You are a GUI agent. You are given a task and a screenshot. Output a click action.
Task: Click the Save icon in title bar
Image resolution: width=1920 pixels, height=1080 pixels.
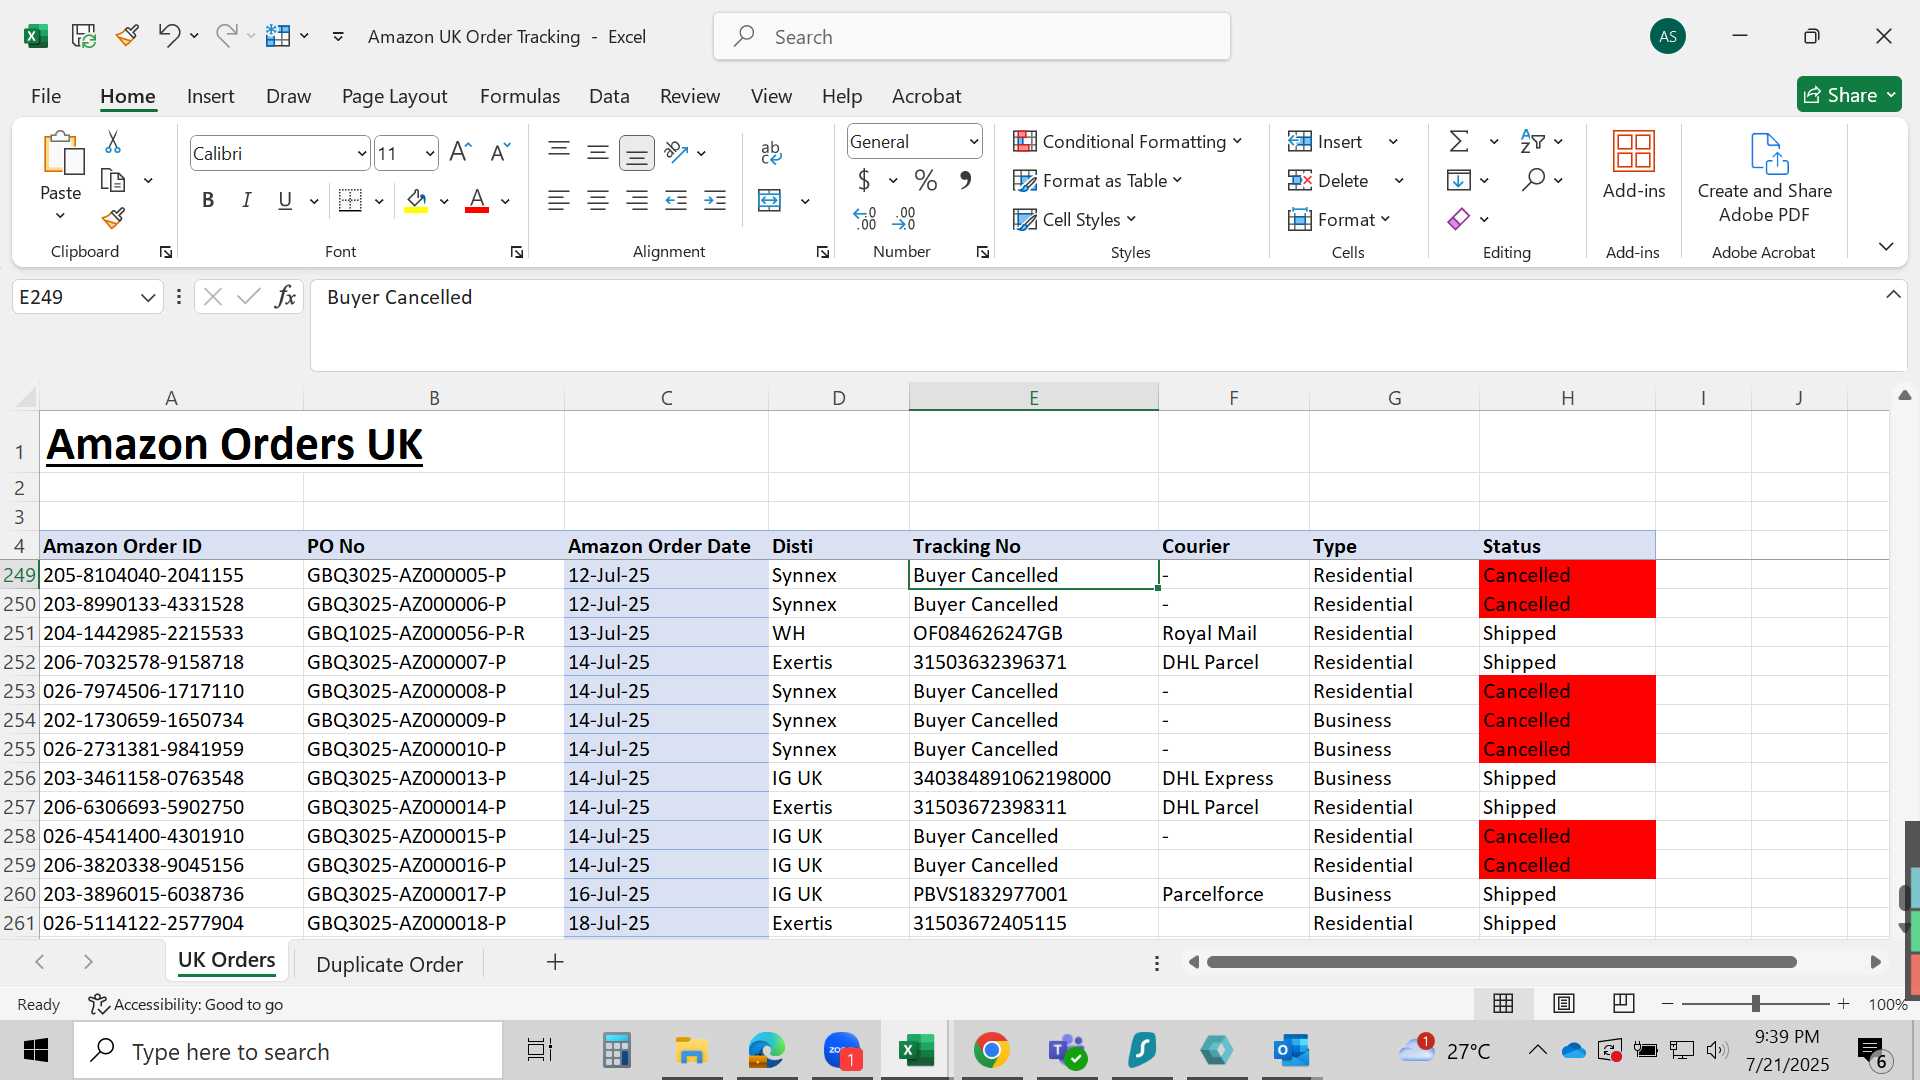84,36
